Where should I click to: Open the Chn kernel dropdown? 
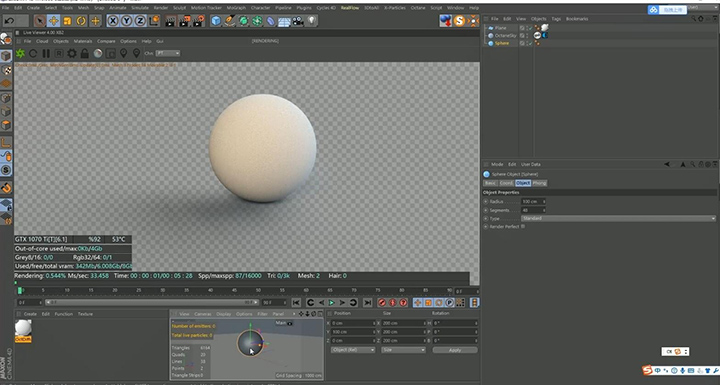[168, 53]
